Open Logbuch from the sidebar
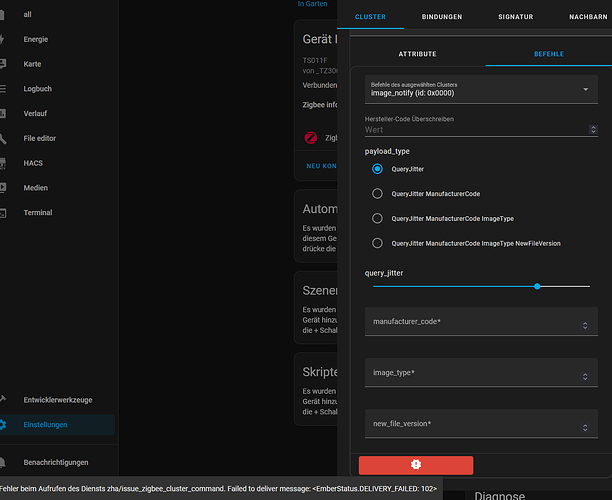The height and width of the screenshot is (500, 612). pyautogui.click(x=3, y=88)
